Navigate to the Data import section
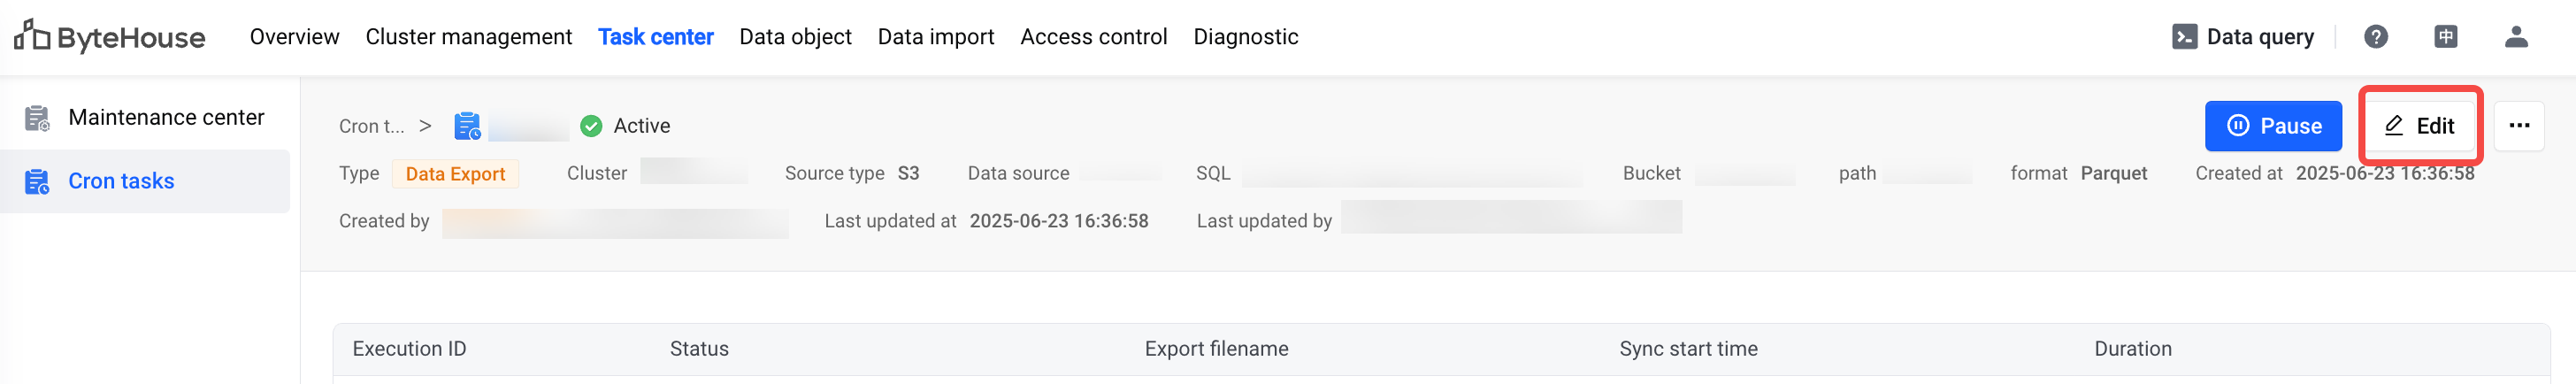Image resolution: width=2576 pixels, height=384 pixels. pyautogui.click(x=935, y=37)
